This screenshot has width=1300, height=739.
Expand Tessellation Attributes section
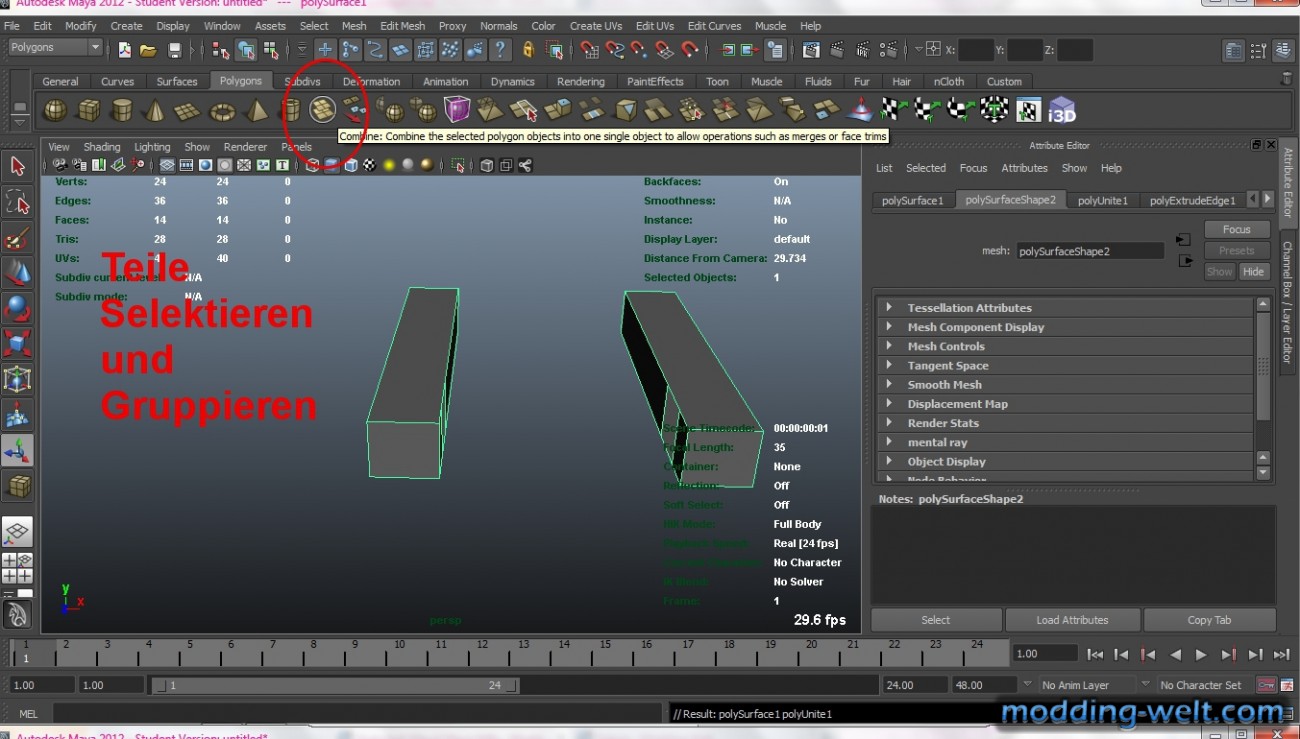pos(1064,308)
